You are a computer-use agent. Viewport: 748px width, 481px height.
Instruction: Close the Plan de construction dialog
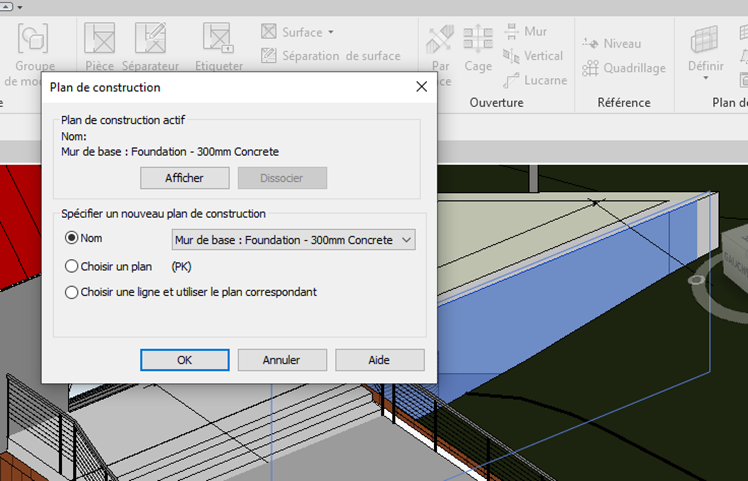point(421,87)
